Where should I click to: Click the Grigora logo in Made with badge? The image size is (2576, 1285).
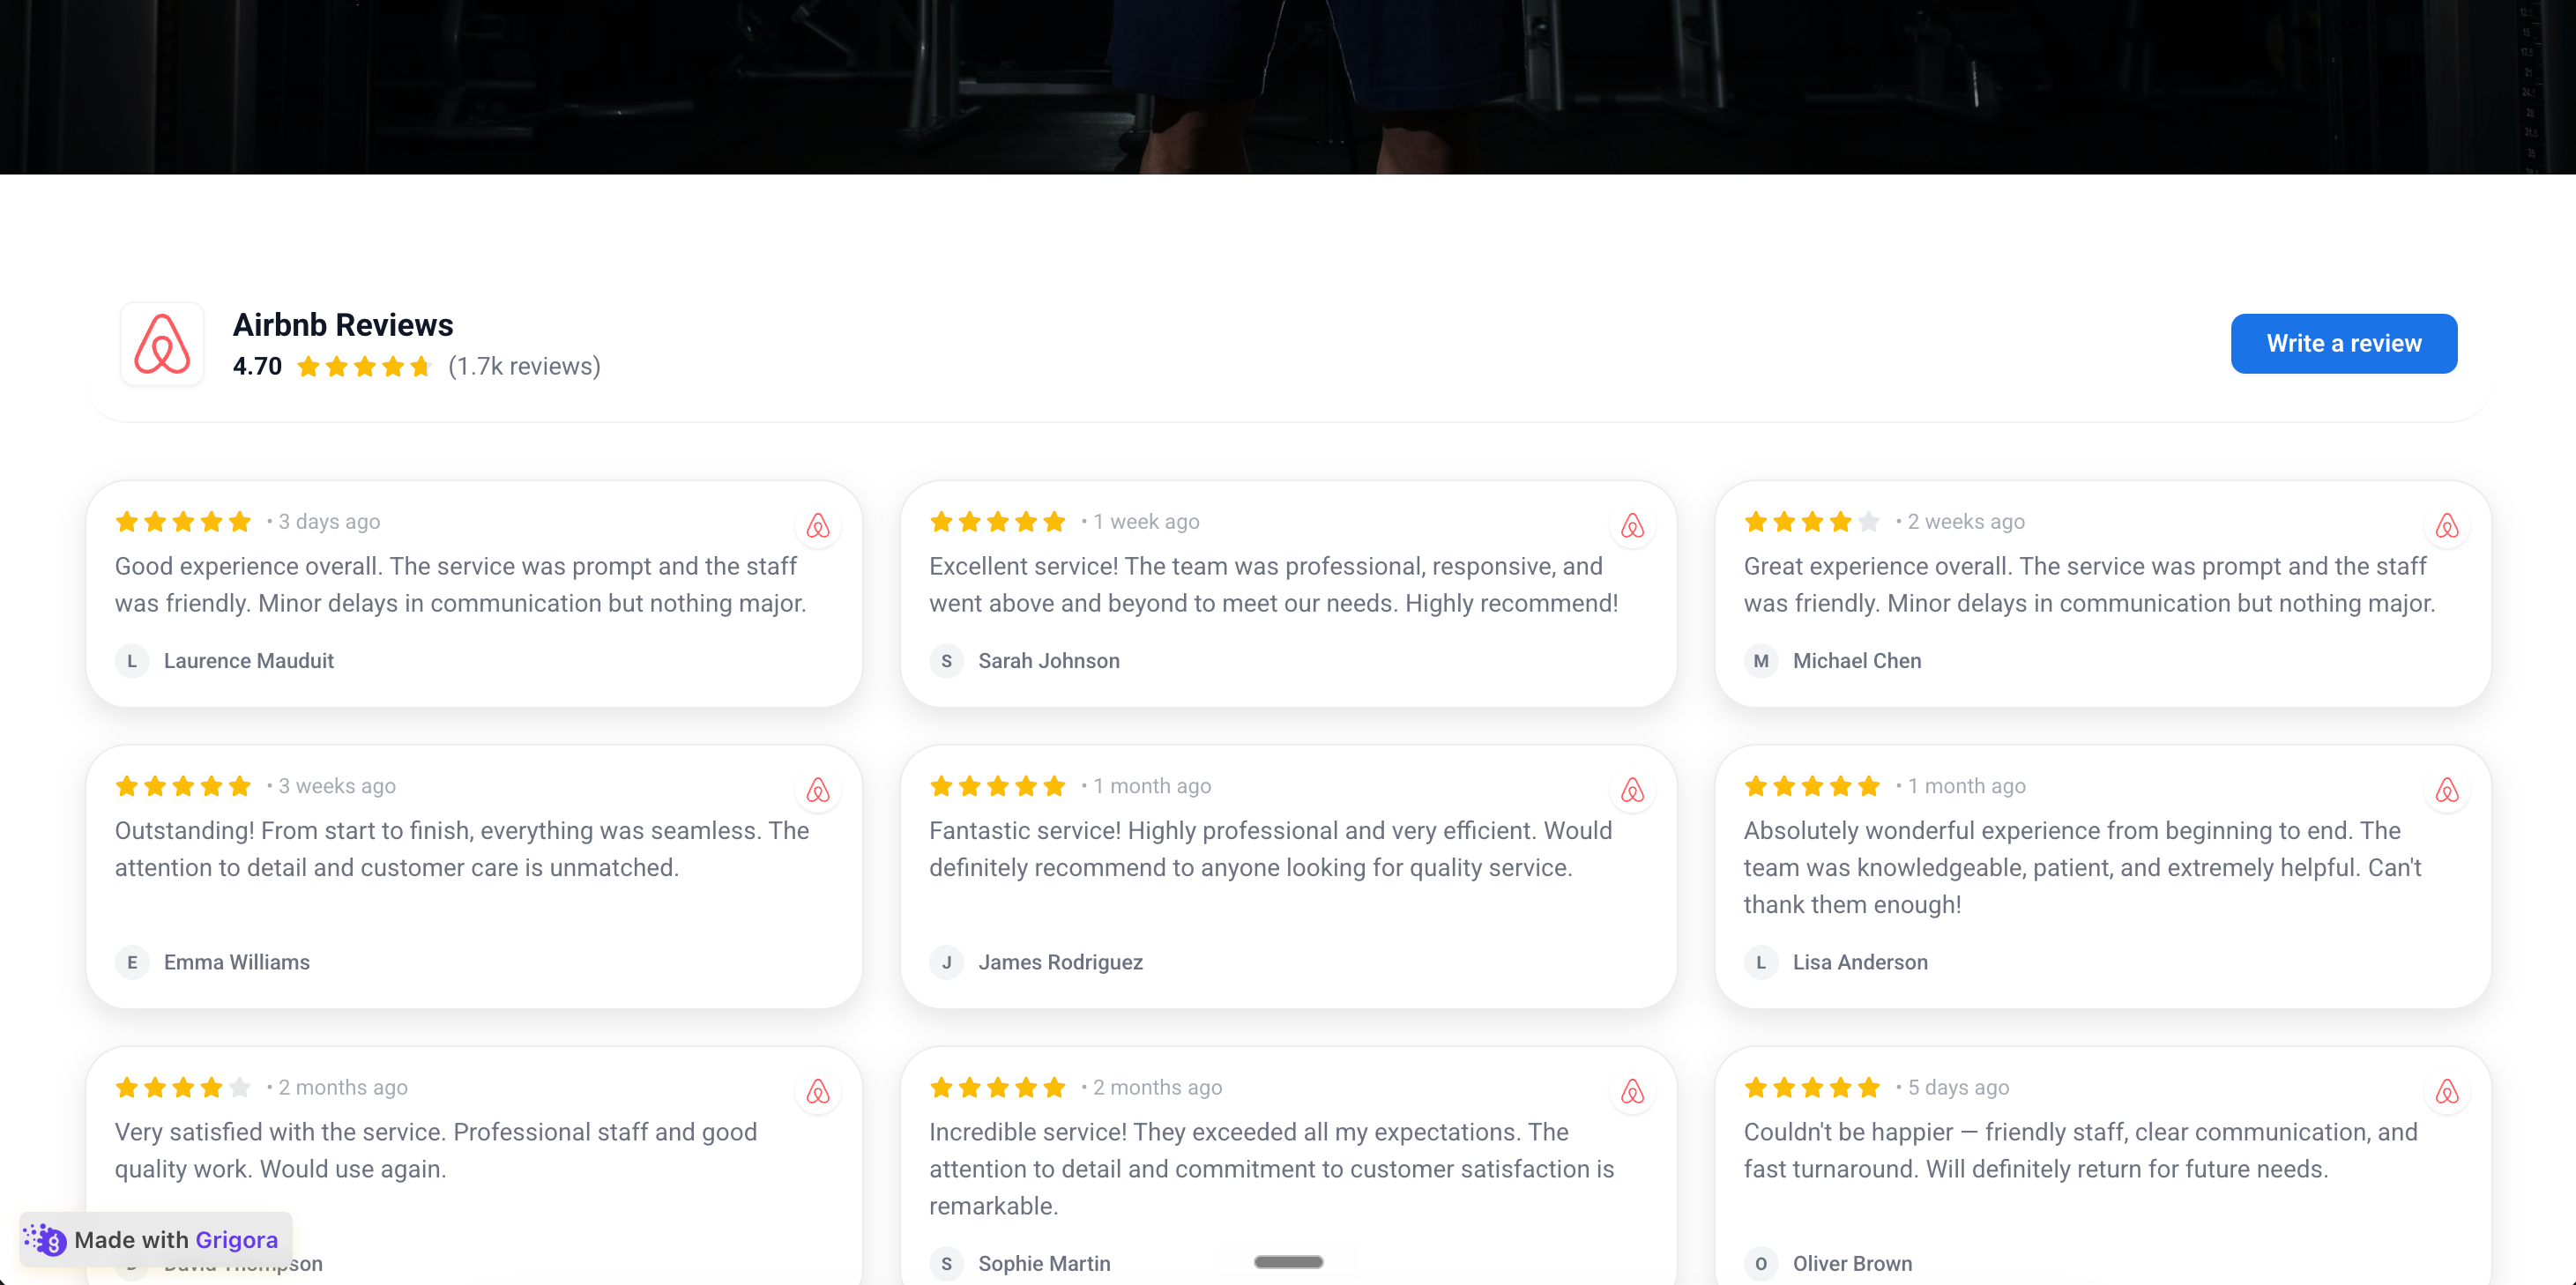click(x=45, y=1240)
